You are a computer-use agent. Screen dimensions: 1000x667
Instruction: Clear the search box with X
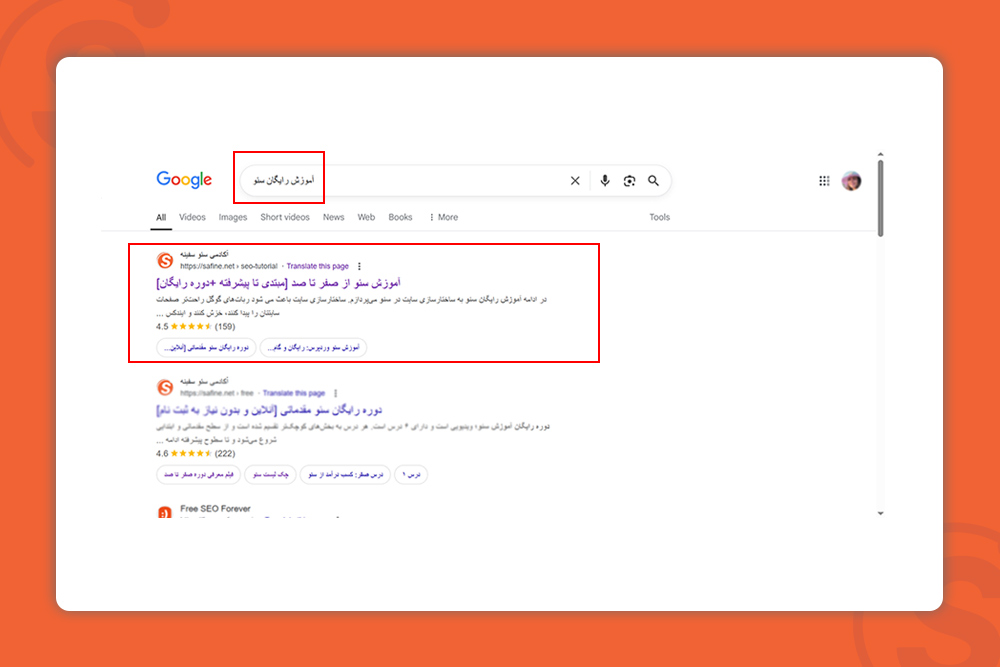(x=575, y=181)
